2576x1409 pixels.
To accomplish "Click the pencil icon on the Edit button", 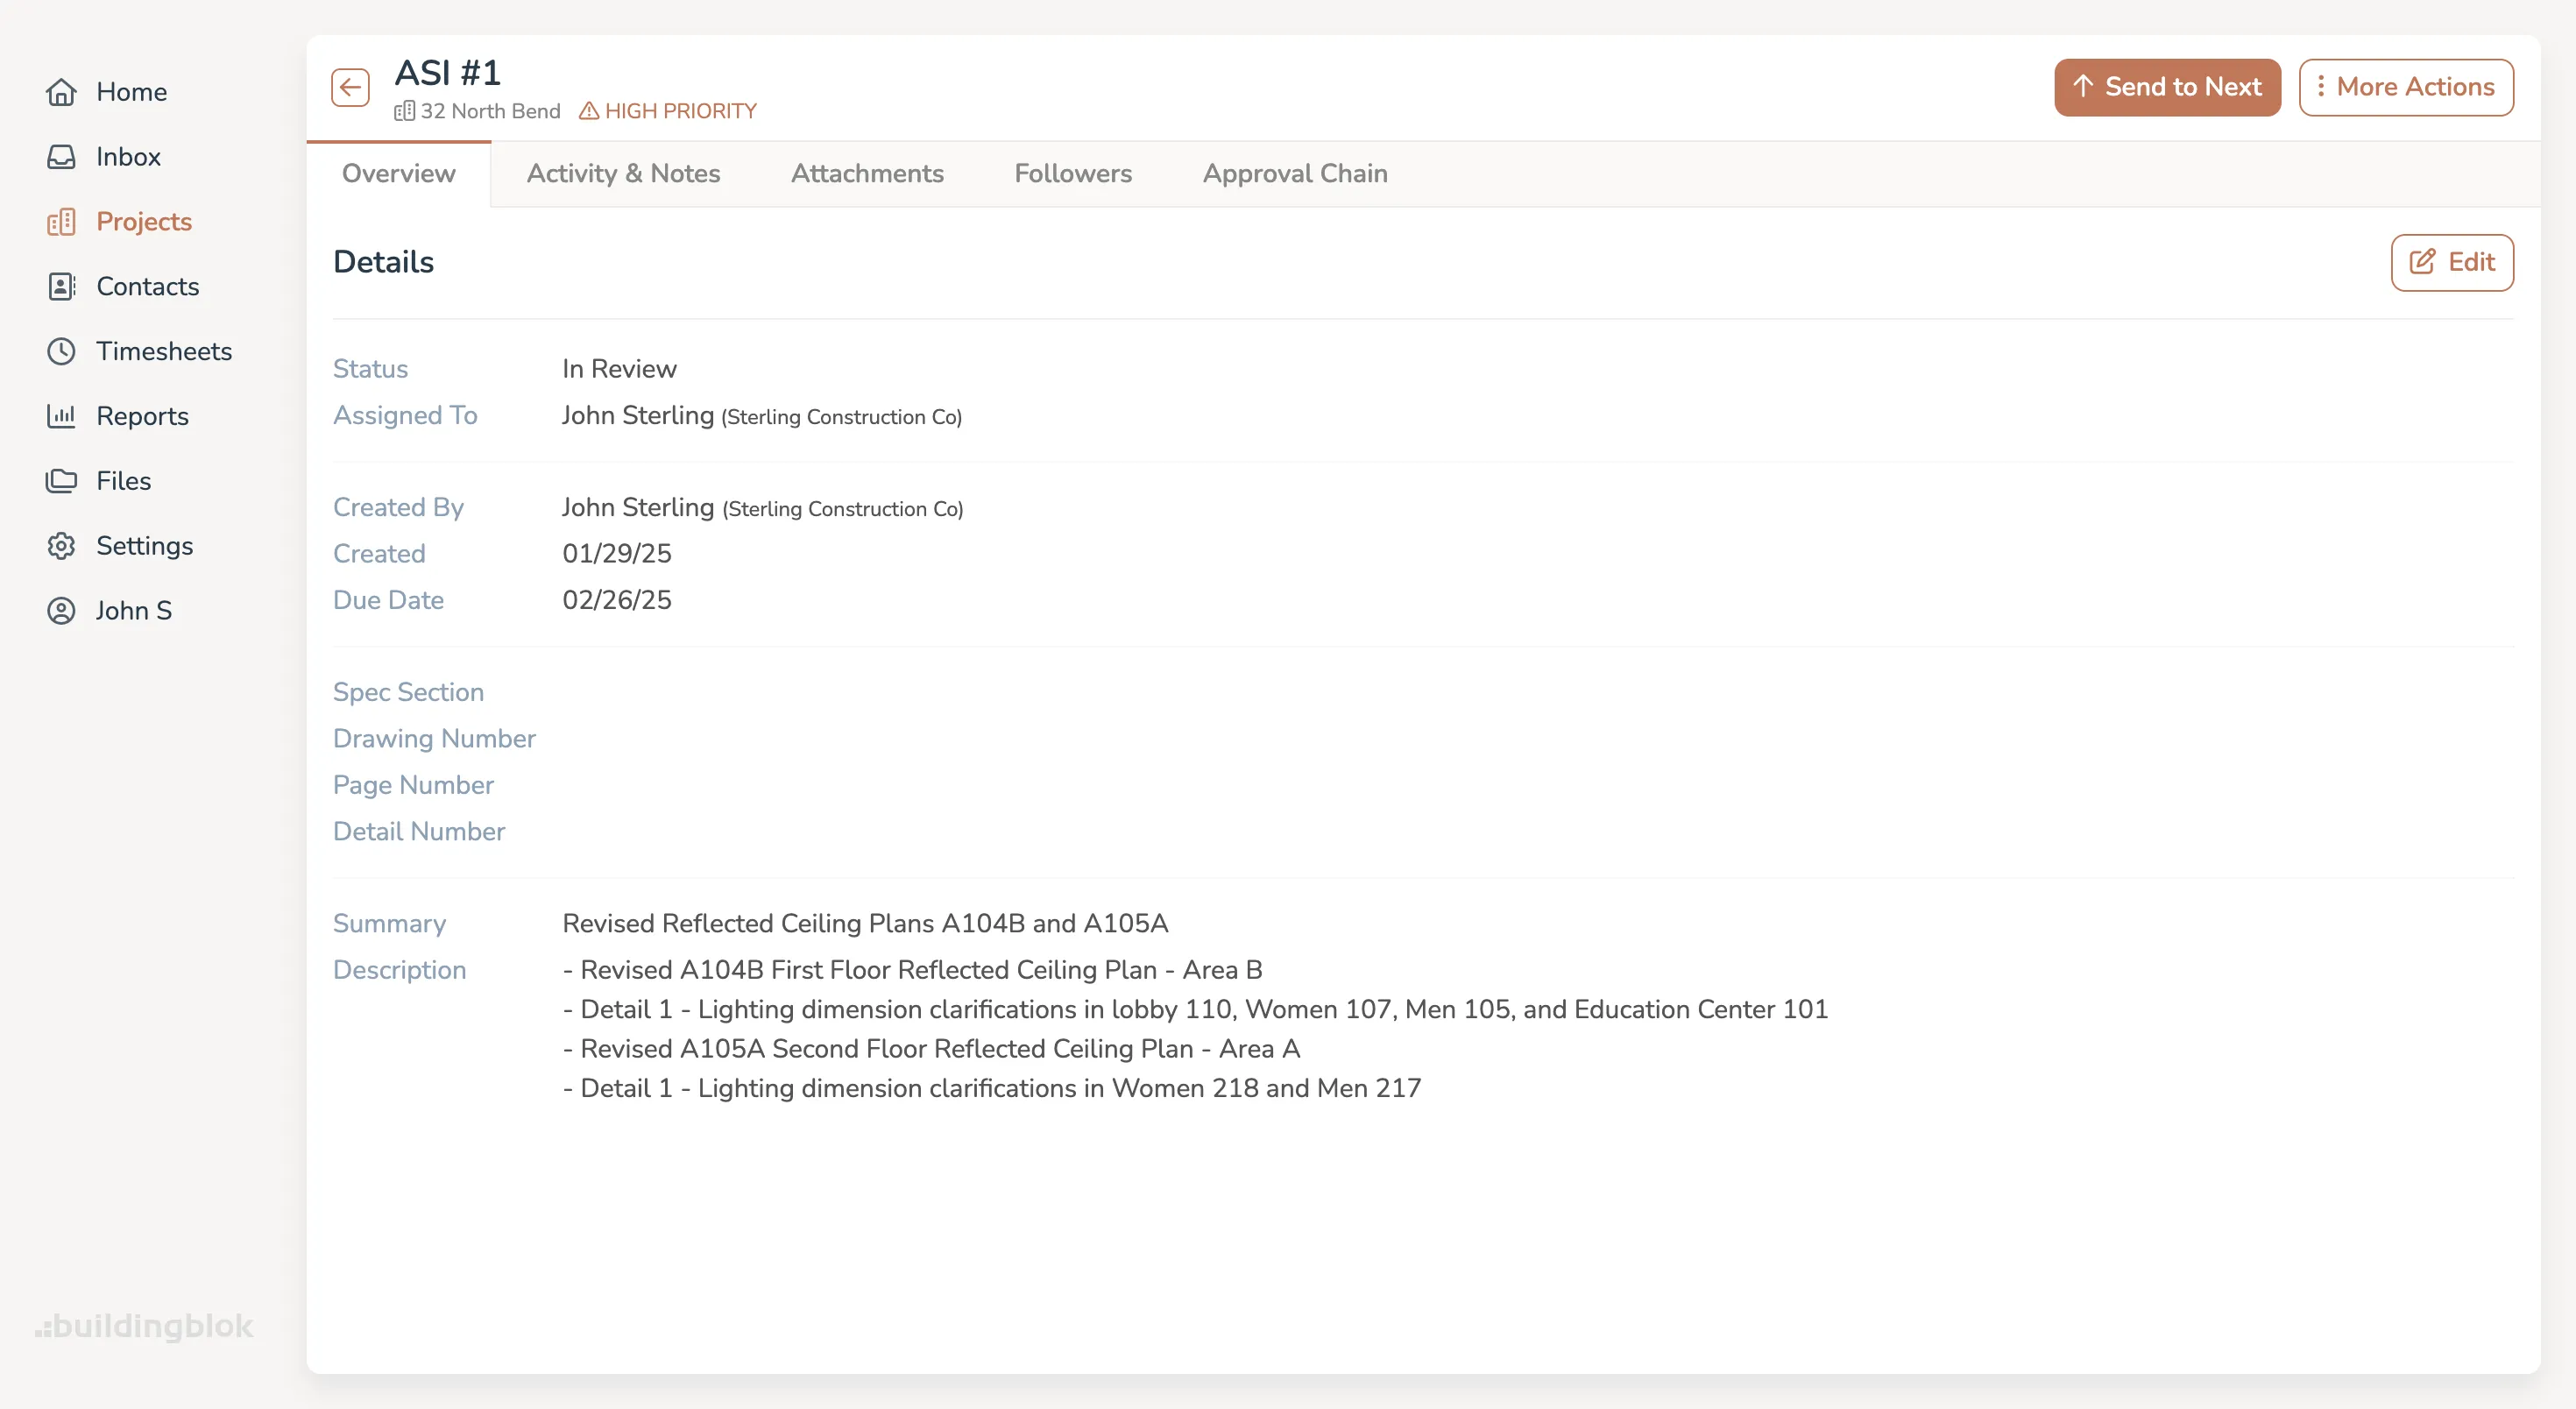I will click(2421, 262).
